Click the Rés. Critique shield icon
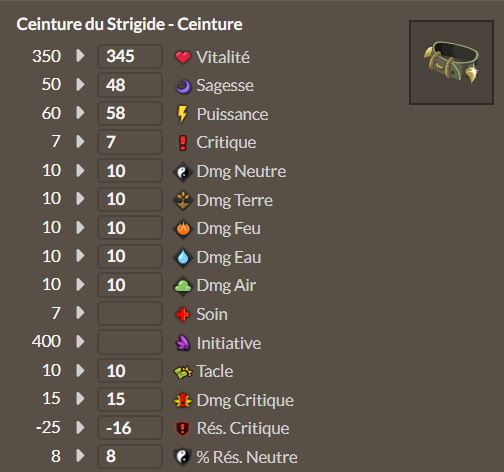504x472 pixels. click(x=183, y=429)
